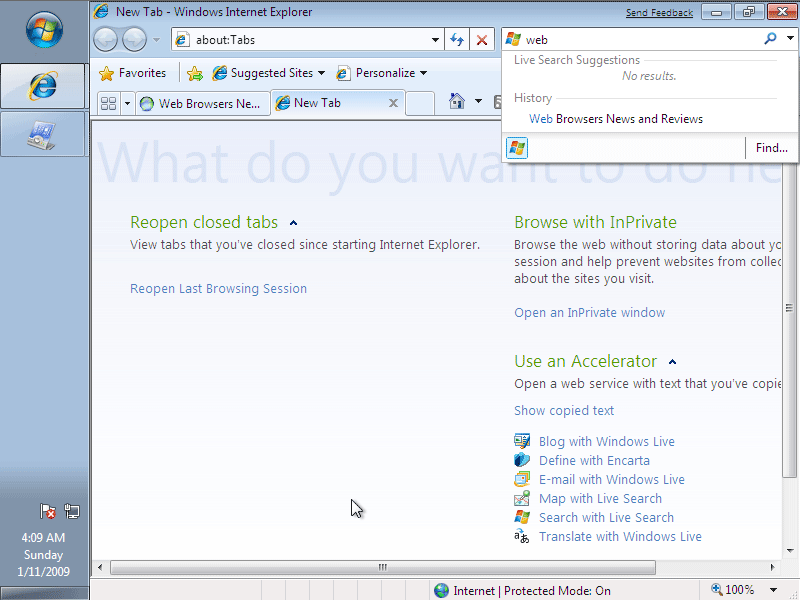Open Quick Tabs grid view
This screenshot has height=600, width=800.
click(x=109, y=103)
